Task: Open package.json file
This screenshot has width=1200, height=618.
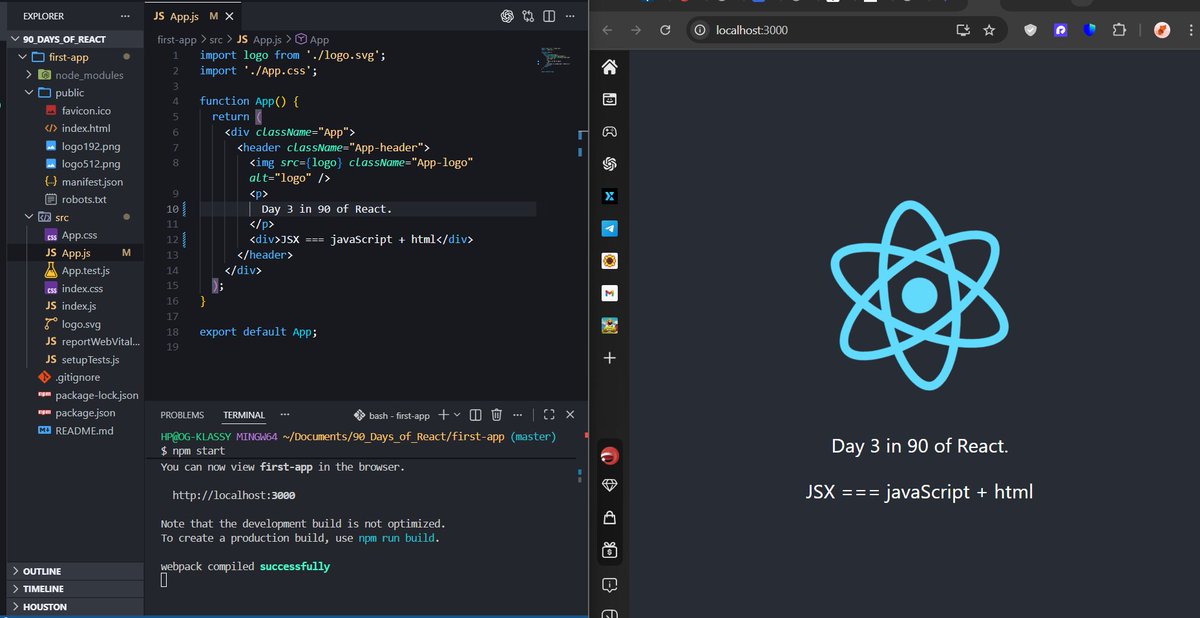Action: click(x=85, y=413)
